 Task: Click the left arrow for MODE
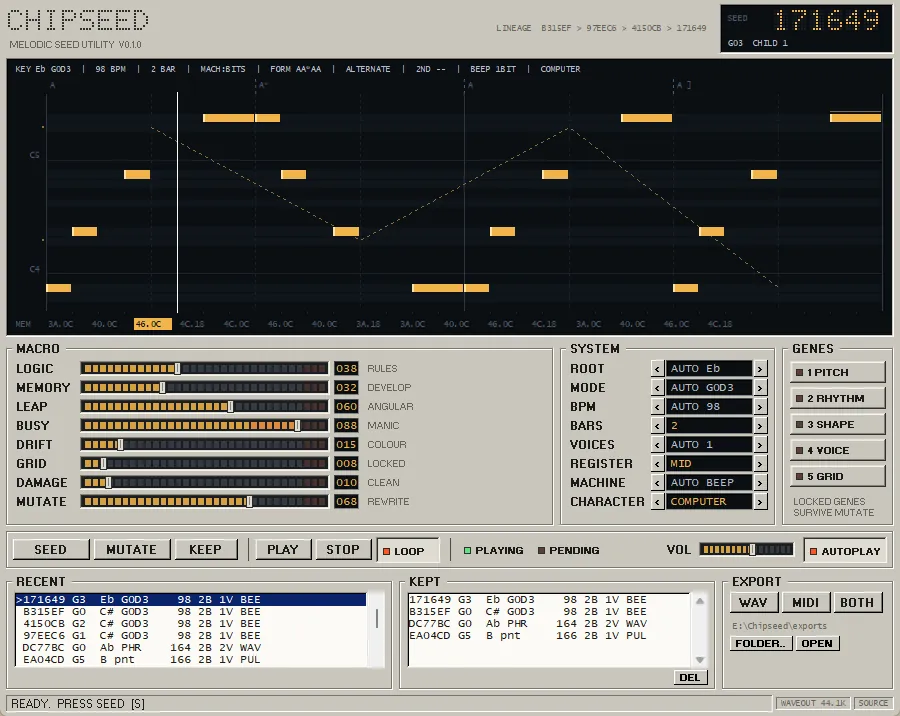click(657, 388)
